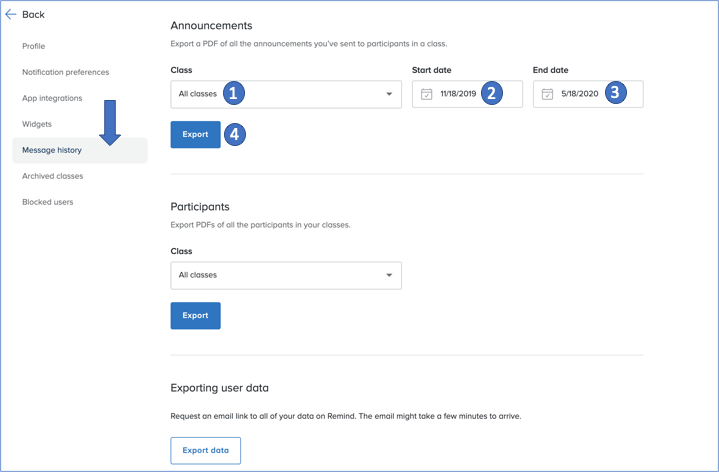Viewport: 719px width, 472px height.
Task: Click the Back arrow icon
Action: coord(11,15)
